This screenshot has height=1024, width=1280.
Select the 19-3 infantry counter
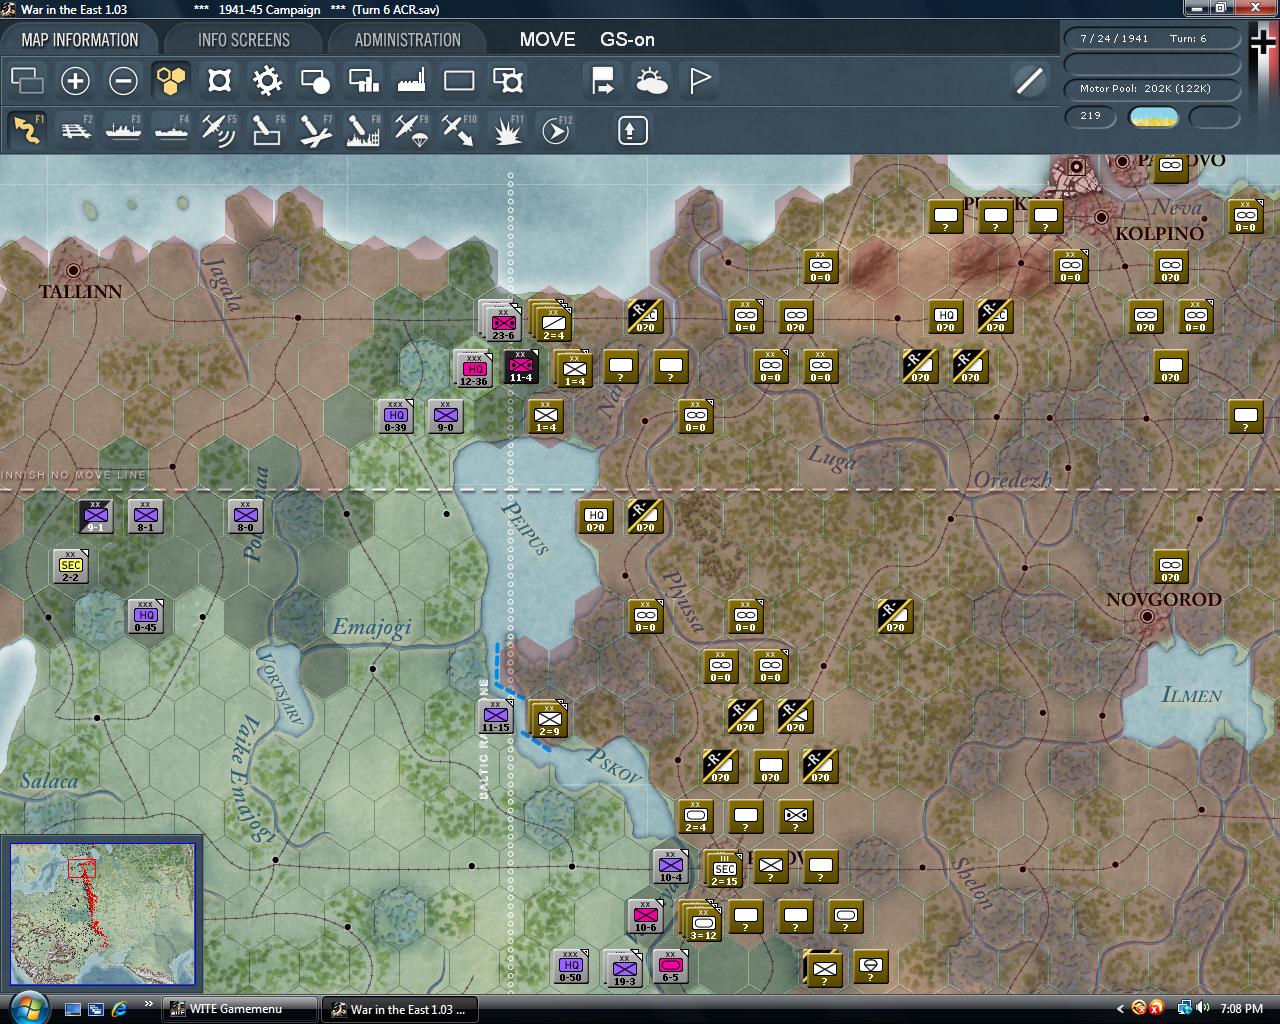[x=624, y=968]
